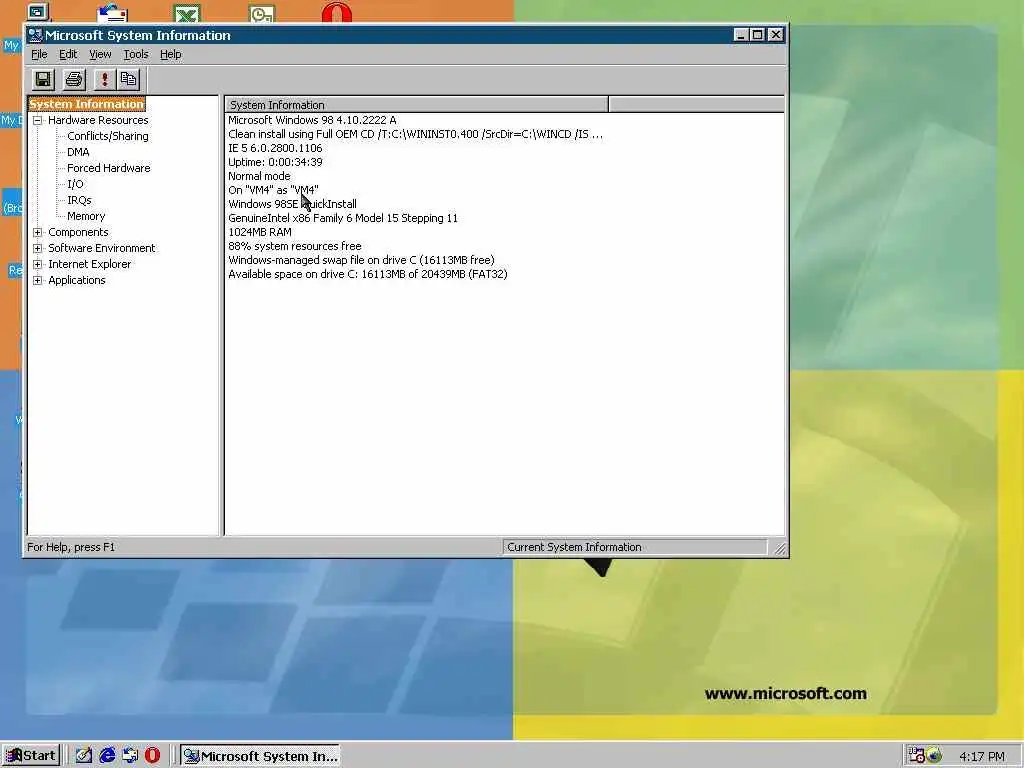This screenshot has width=1024, height=768.
Task: Select the System Information root tree item
Action: (x=86, y=104)
